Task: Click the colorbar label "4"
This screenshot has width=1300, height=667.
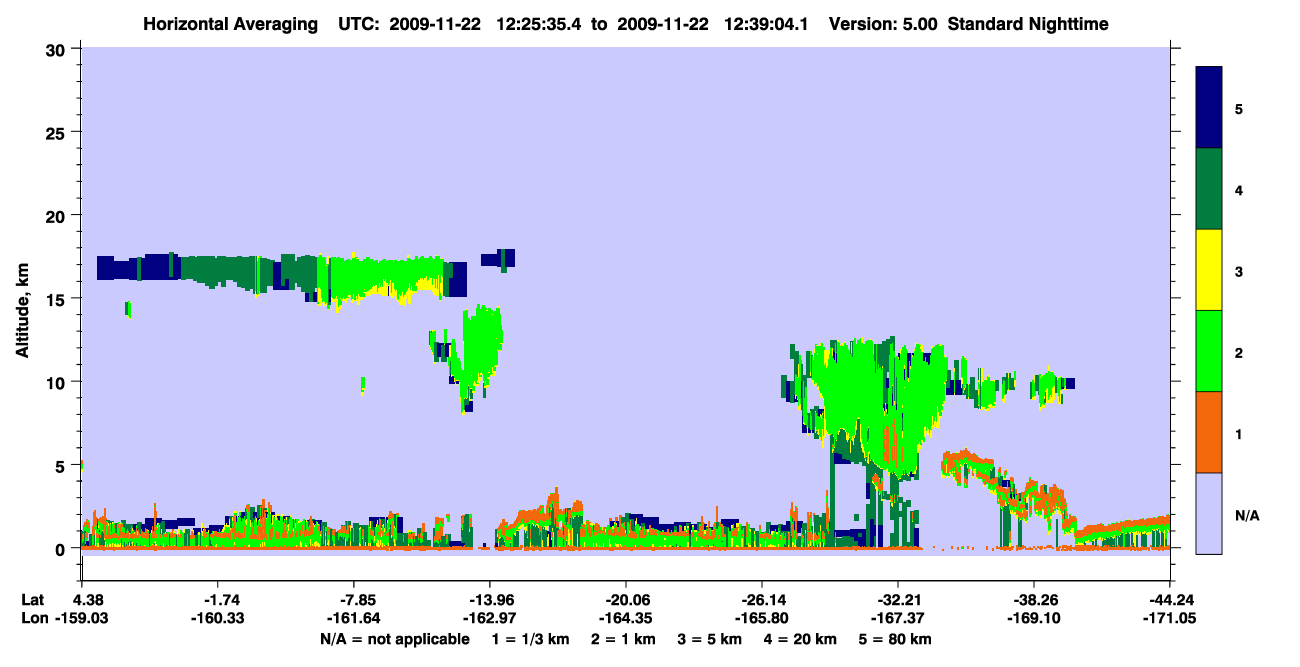Action: (1239, 189)
